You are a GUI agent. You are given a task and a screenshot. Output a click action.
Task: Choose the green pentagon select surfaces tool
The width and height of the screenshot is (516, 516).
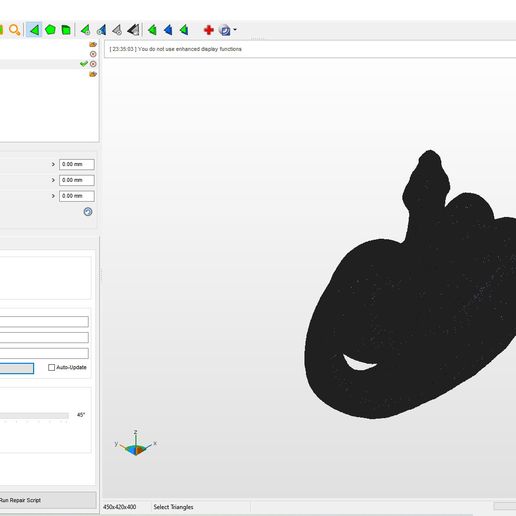click(50, 30)
